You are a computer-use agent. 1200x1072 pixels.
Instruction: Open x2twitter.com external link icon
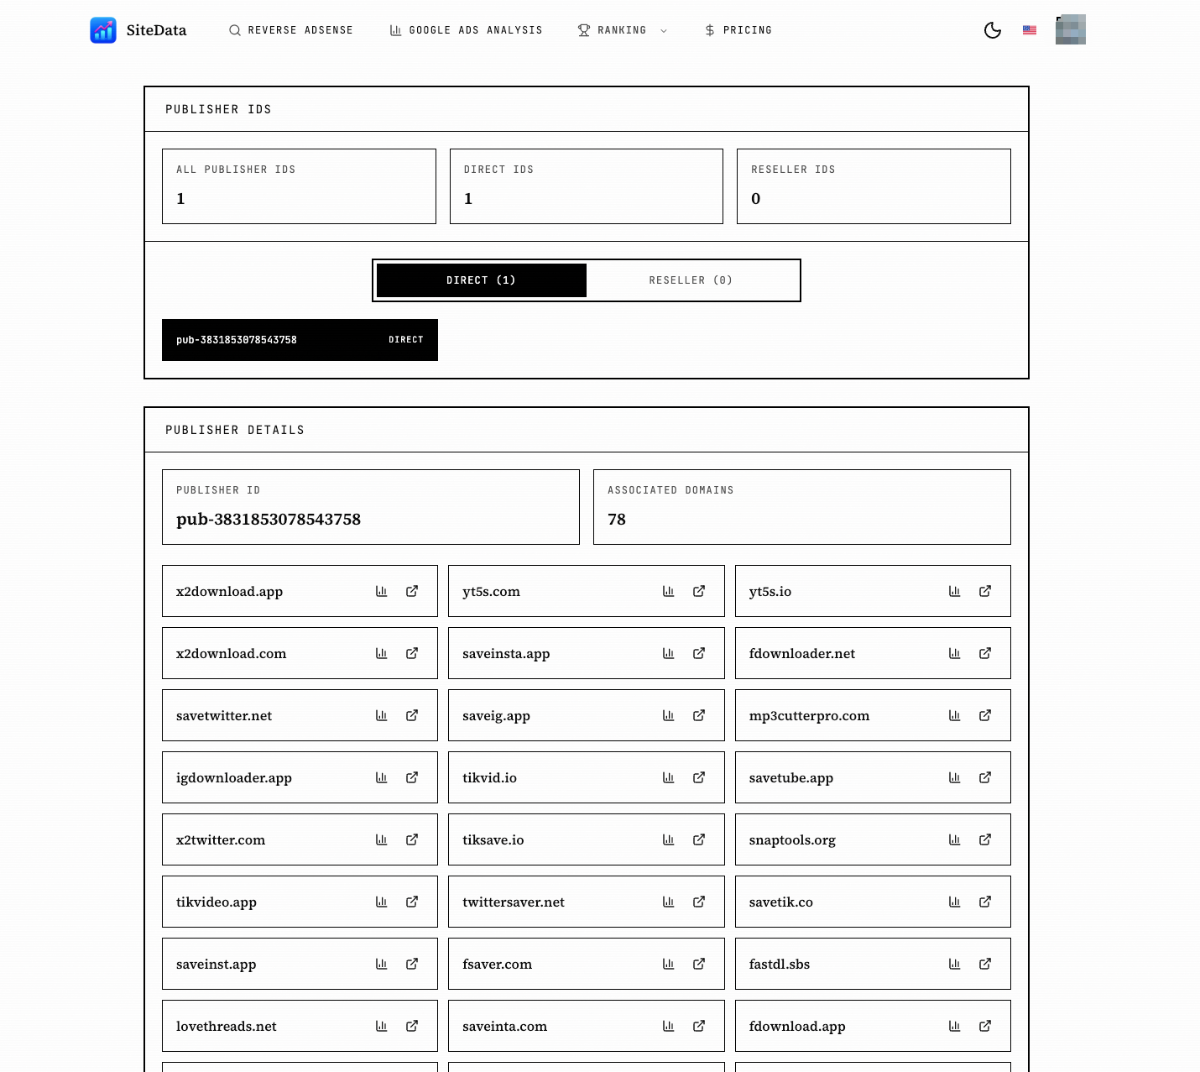(412, 839)
